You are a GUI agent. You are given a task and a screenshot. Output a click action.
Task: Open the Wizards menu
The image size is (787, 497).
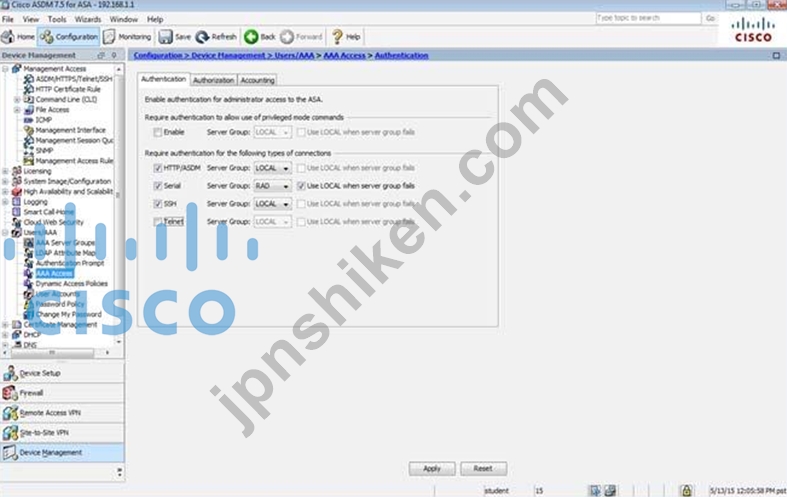click(88, 19)
